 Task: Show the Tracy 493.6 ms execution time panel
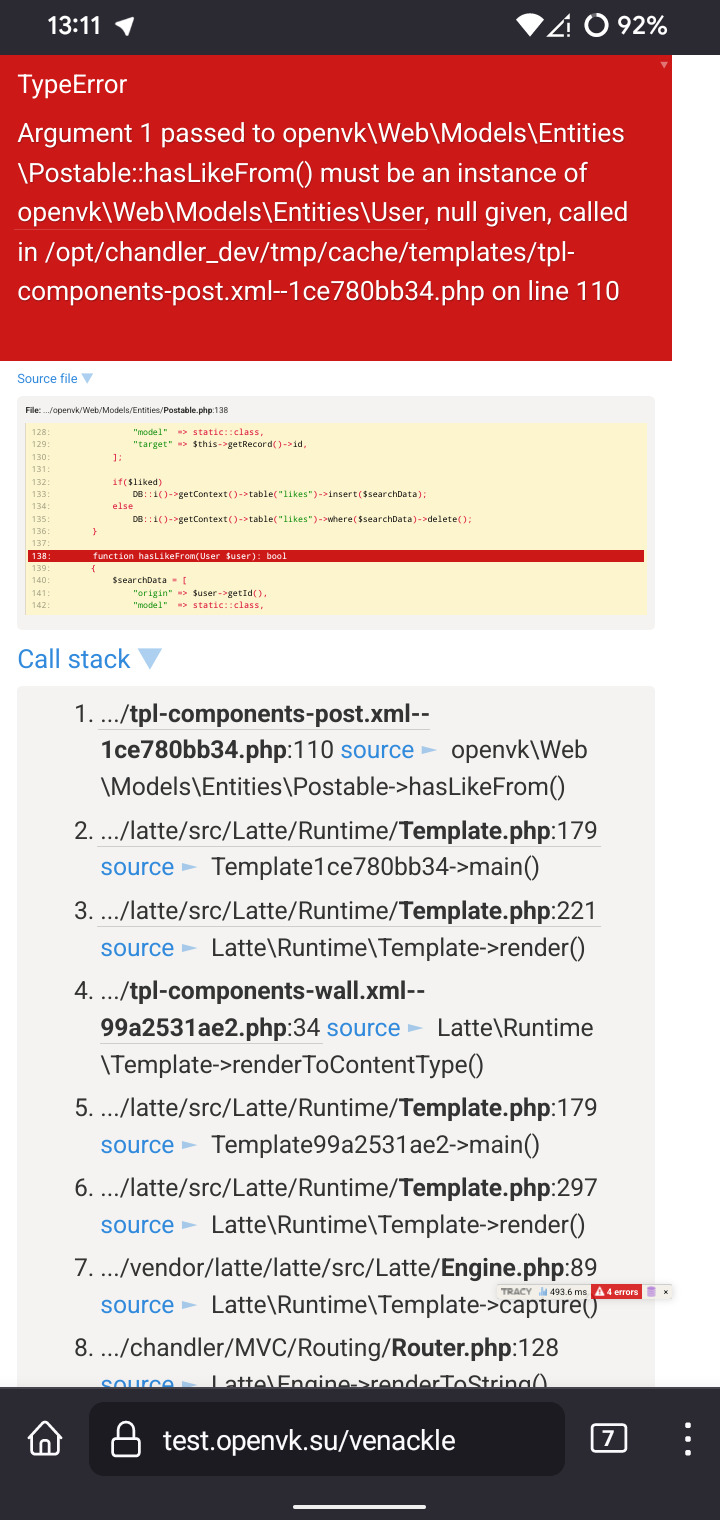coord(562,1292)
